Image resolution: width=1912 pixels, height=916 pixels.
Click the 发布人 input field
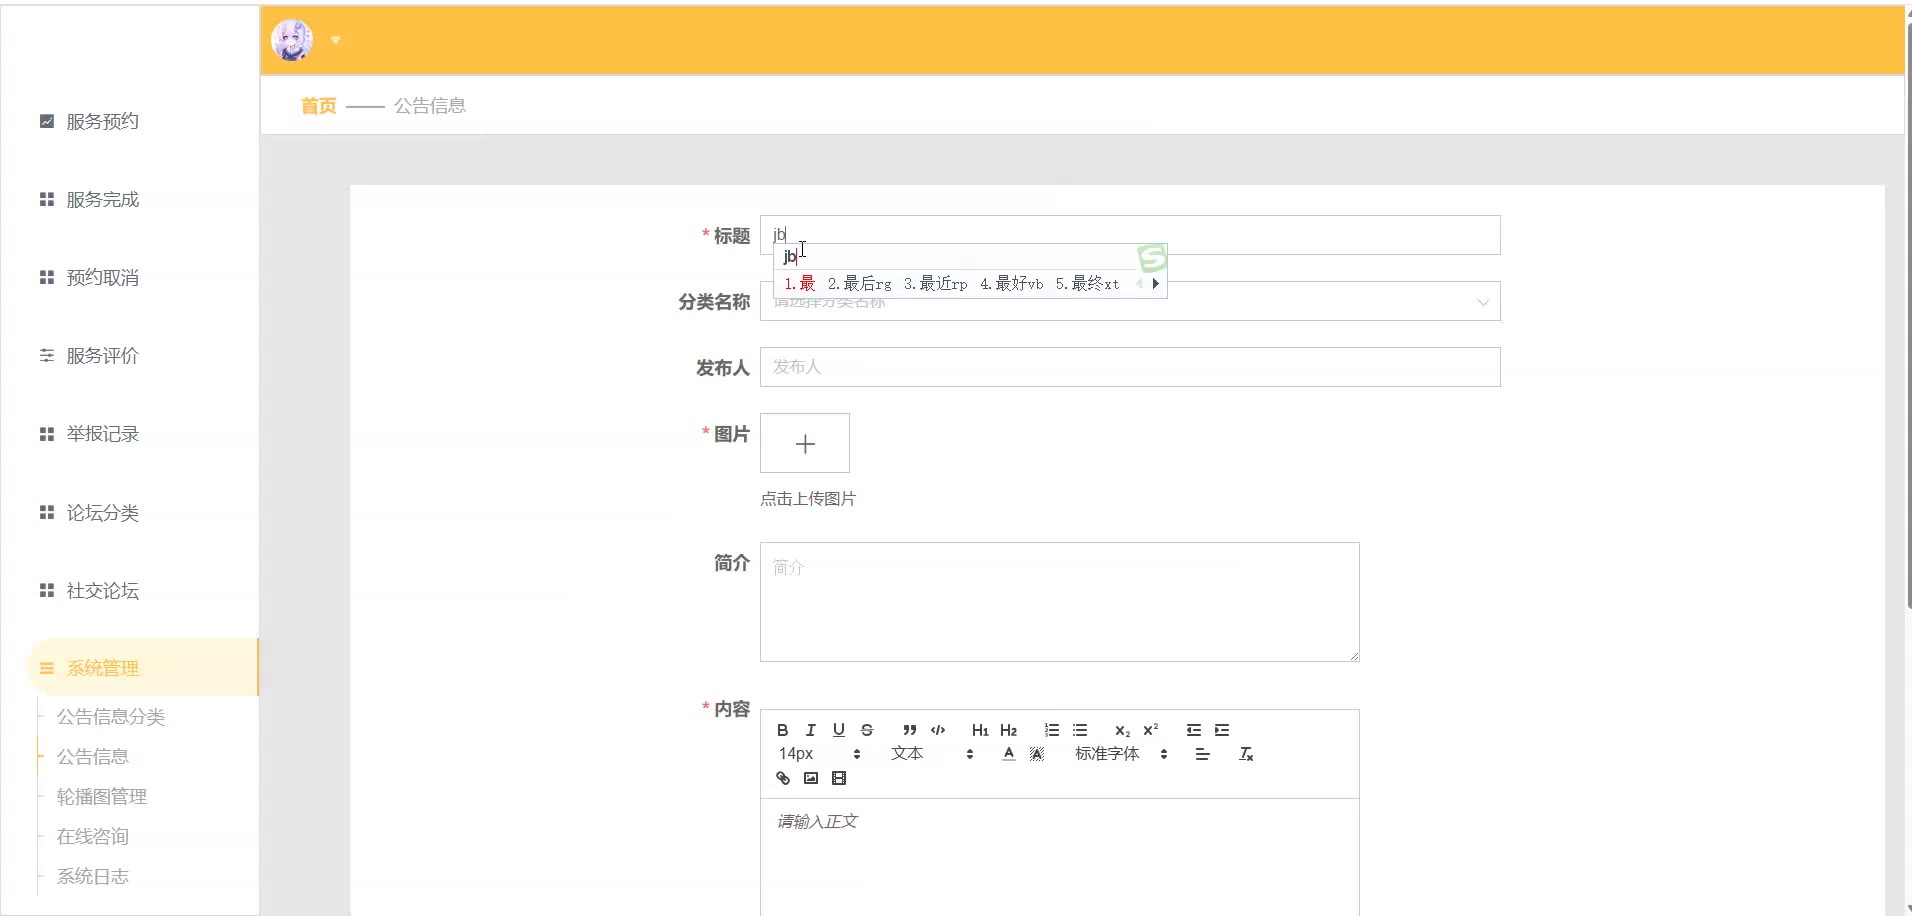[x=1129, y=367]
